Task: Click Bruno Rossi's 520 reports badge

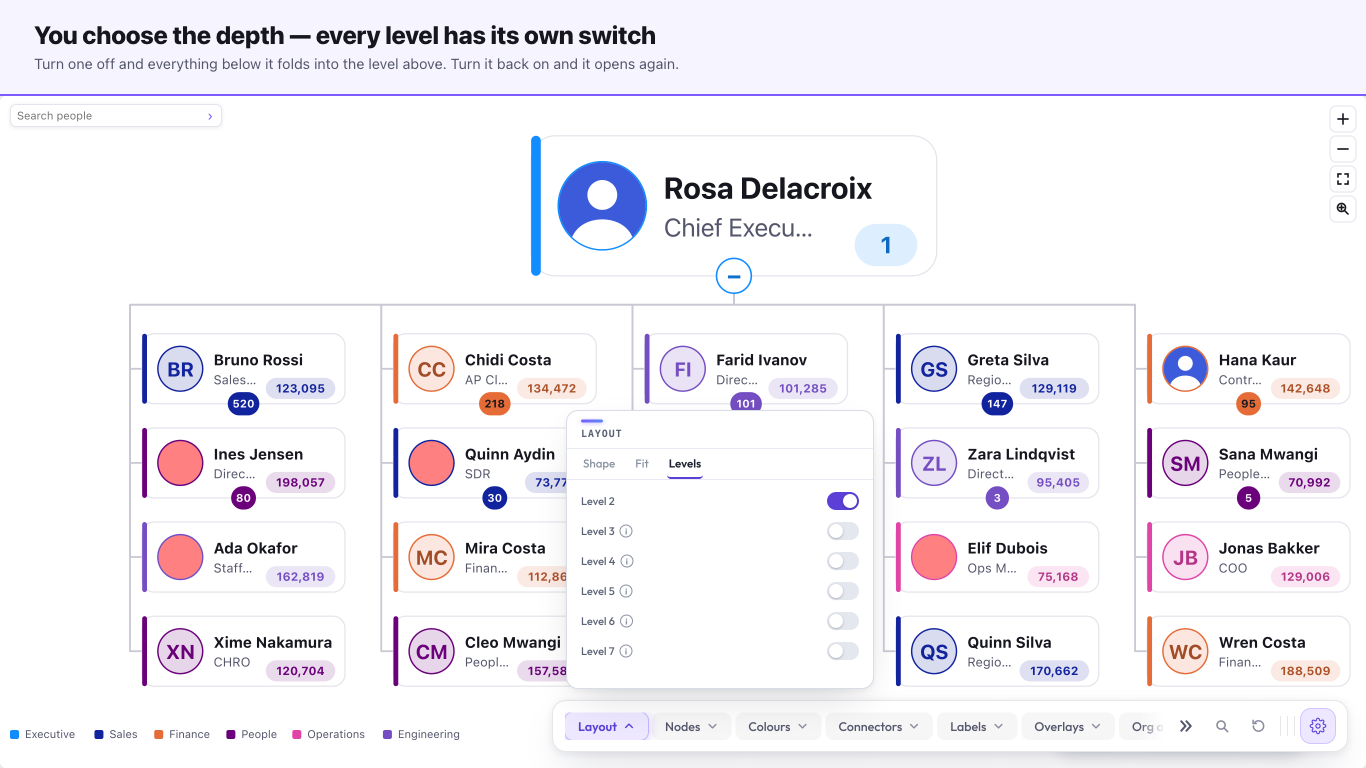Action: click(x=243, y=404)
